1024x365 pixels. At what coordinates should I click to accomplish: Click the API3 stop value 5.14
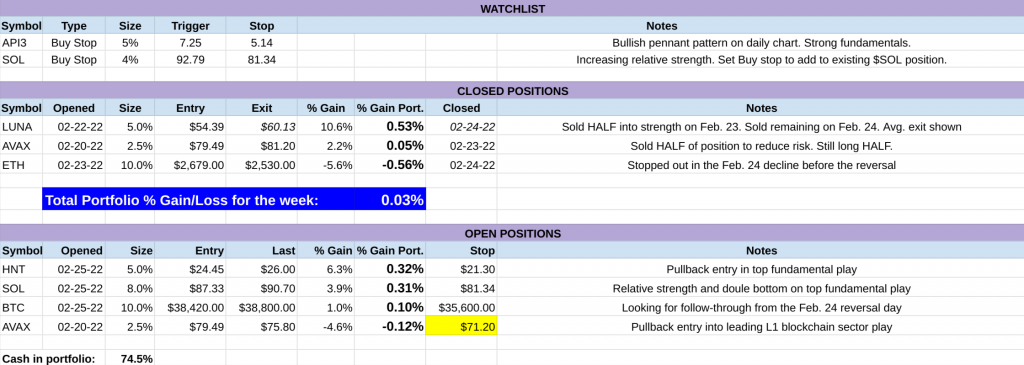point(261,43)
